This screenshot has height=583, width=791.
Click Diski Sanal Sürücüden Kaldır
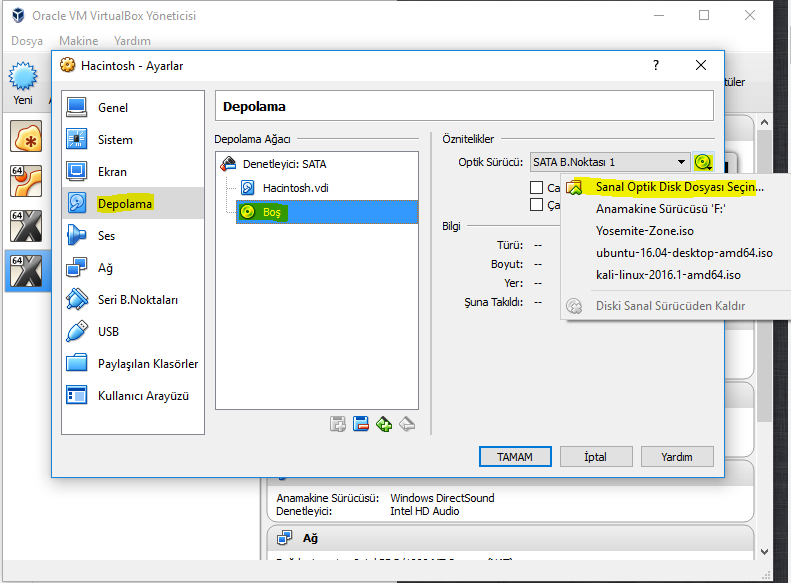pyautogui.click(x=670, y=306)
